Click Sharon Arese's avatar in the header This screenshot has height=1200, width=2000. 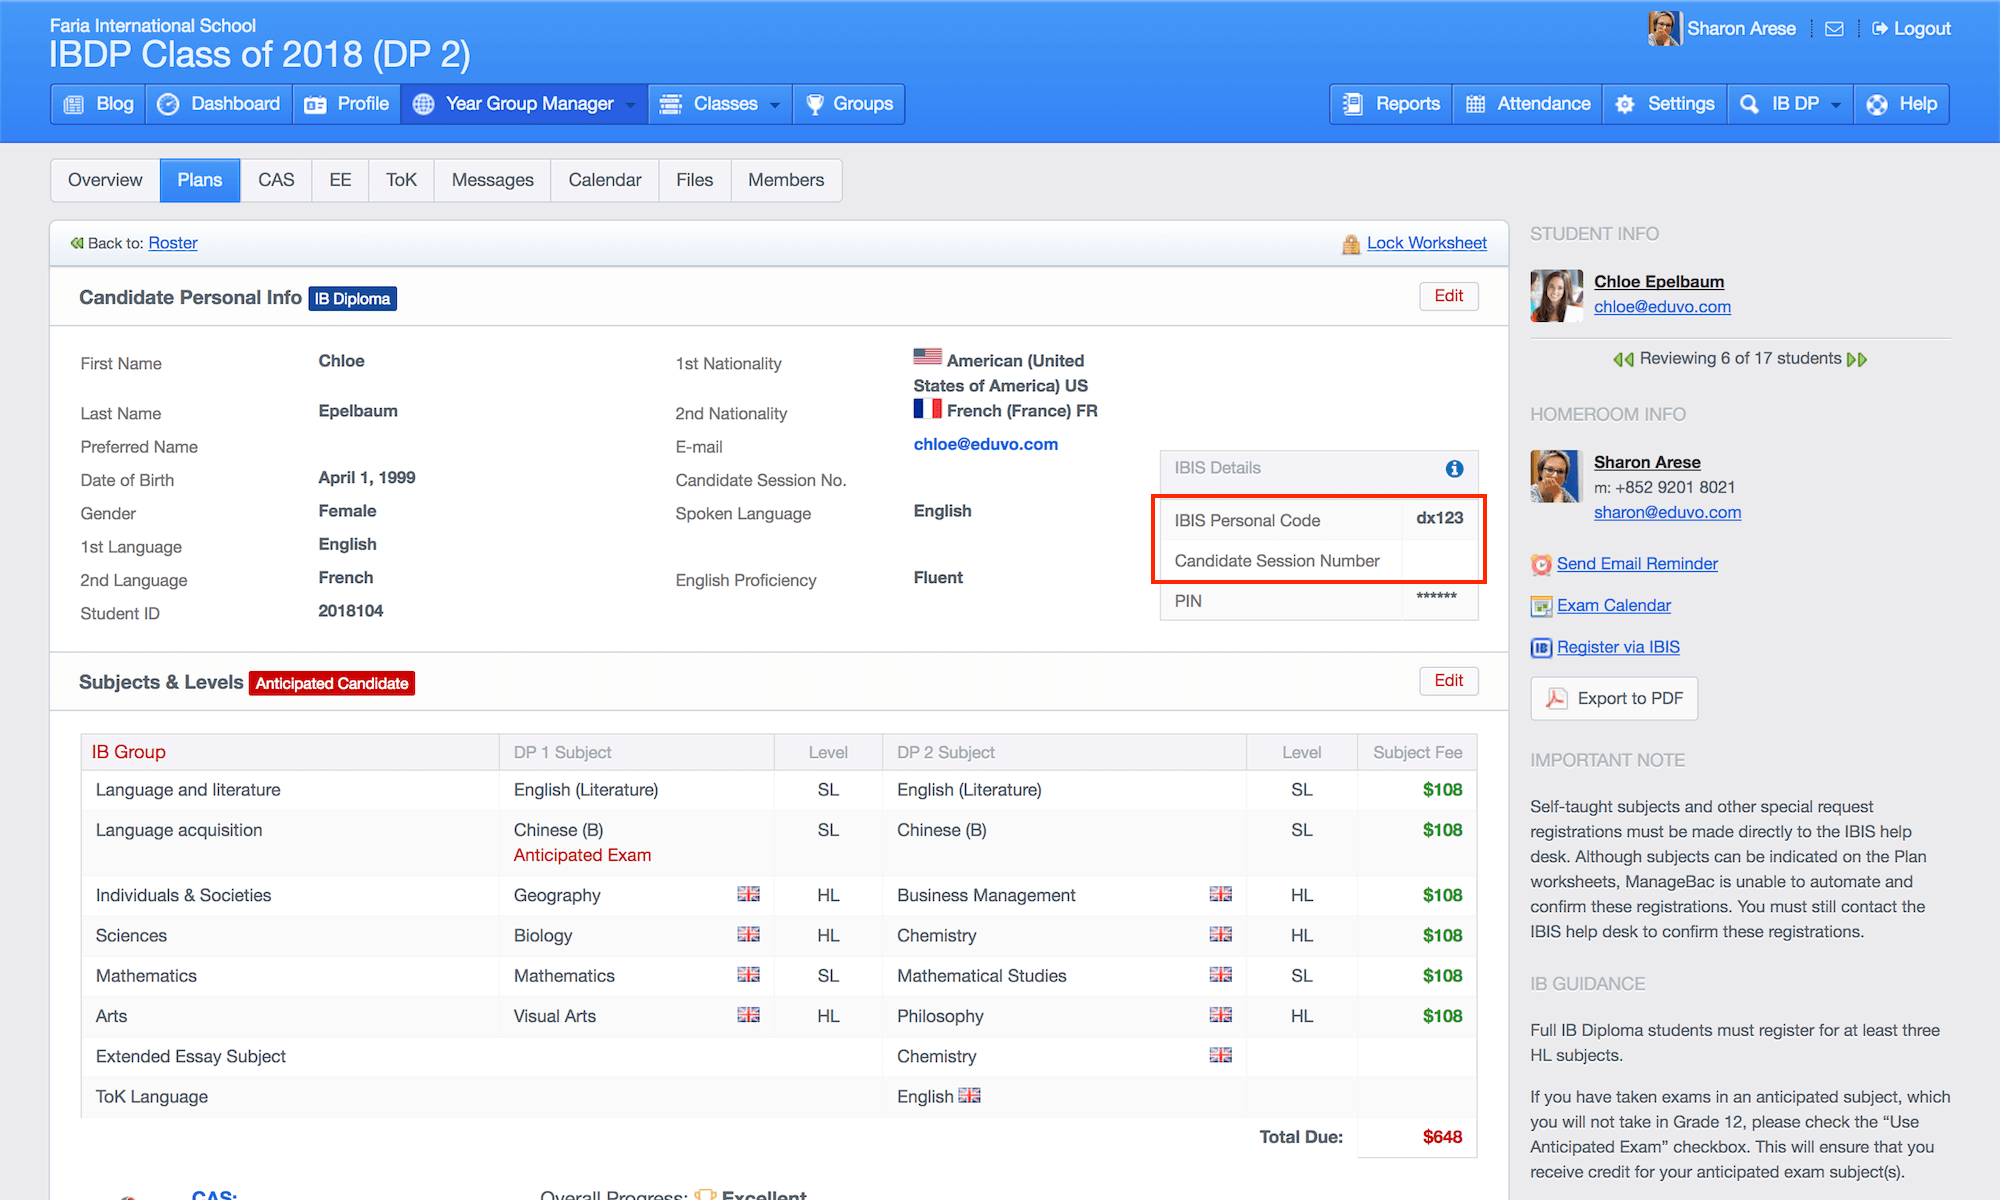pos(1664,28)
